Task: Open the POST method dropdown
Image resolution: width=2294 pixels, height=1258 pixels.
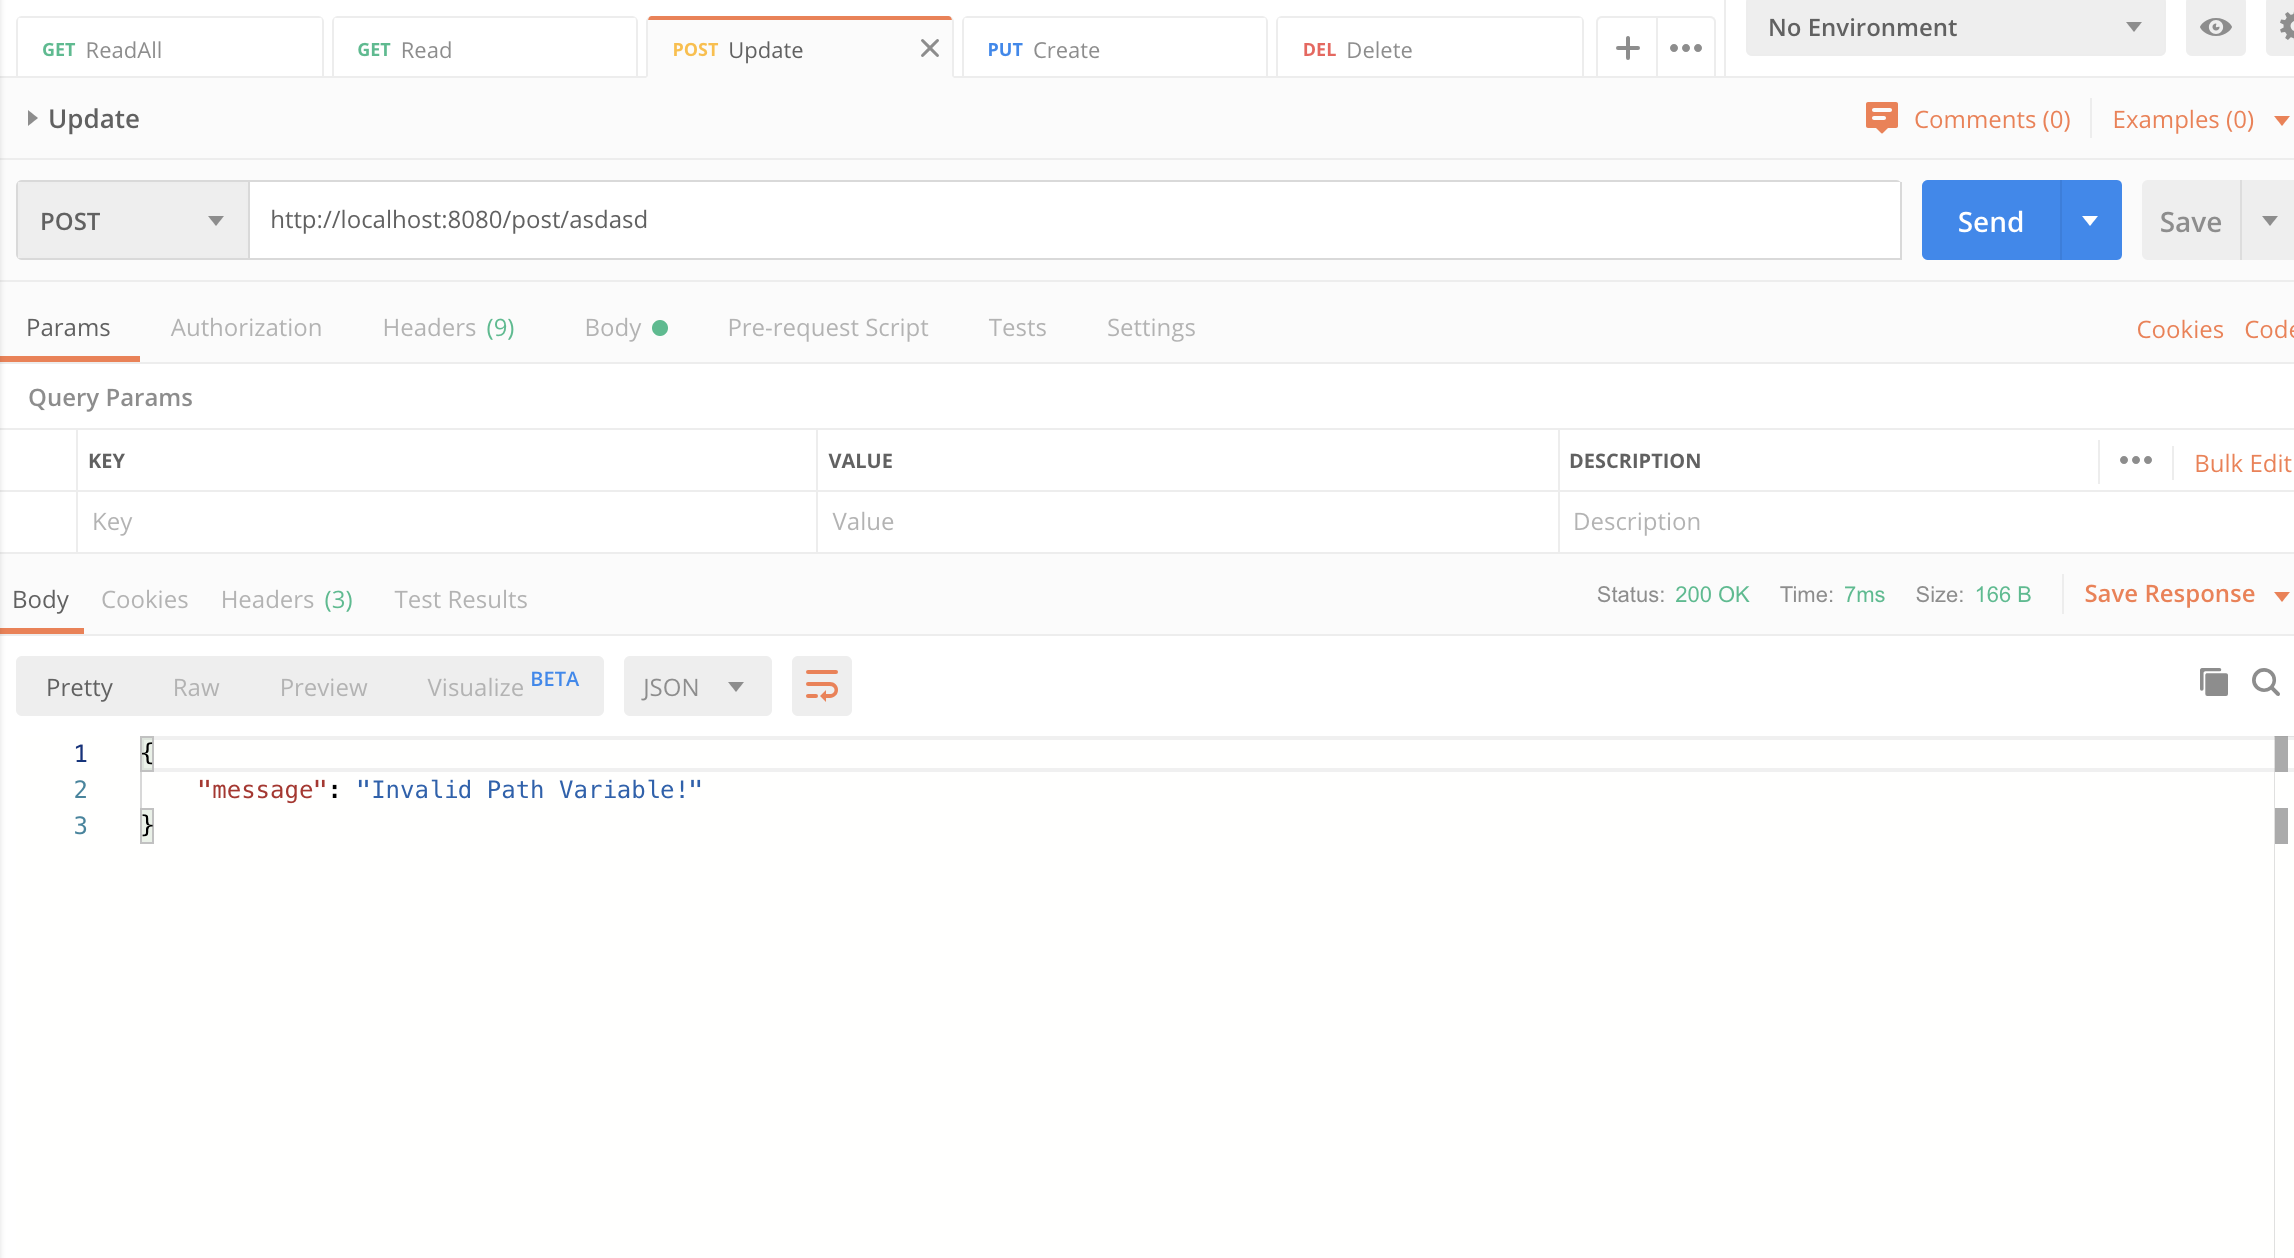Action: [x=132, y=221]
